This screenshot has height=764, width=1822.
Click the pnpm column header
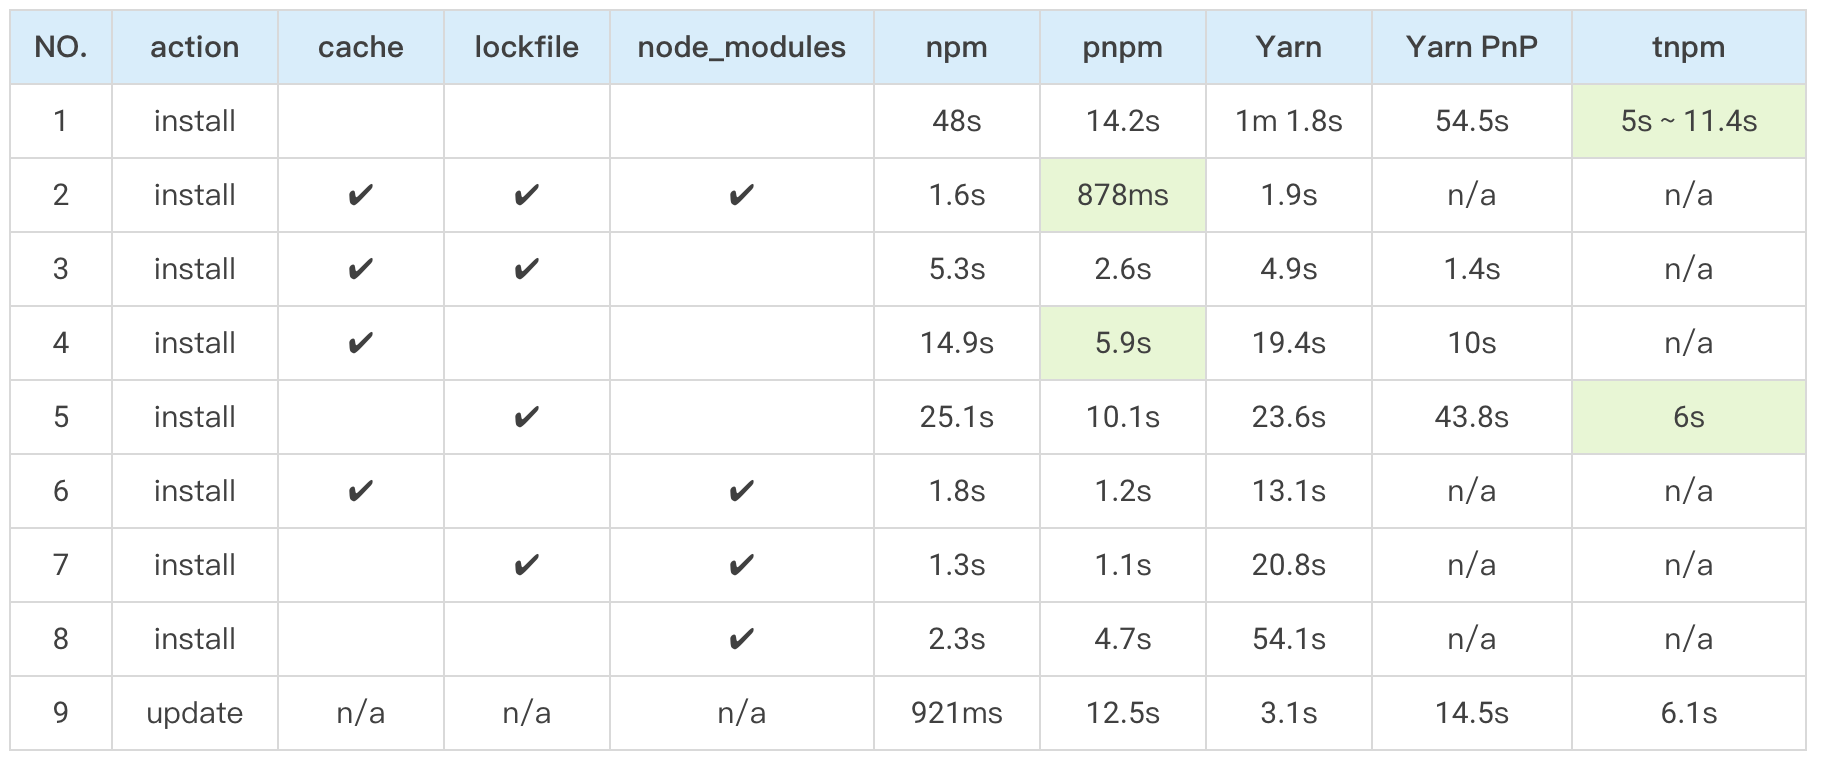coord(1122,47)
